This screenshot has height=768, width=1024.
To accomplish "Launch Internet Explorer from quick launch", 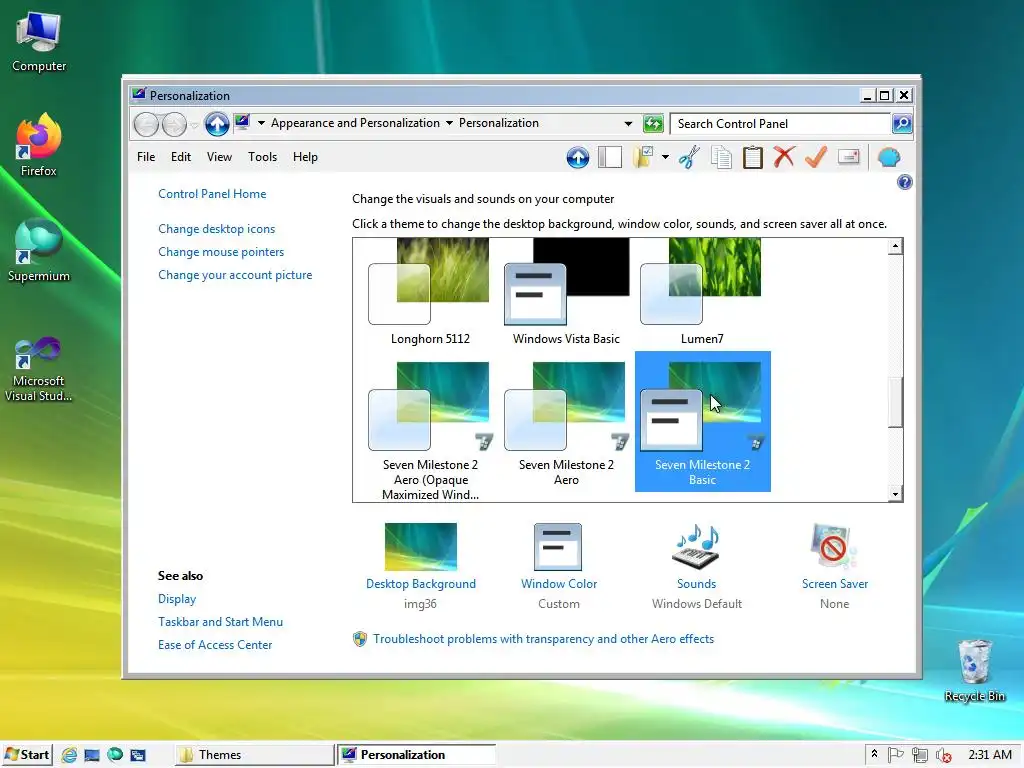I will click(x=69, y=755).
